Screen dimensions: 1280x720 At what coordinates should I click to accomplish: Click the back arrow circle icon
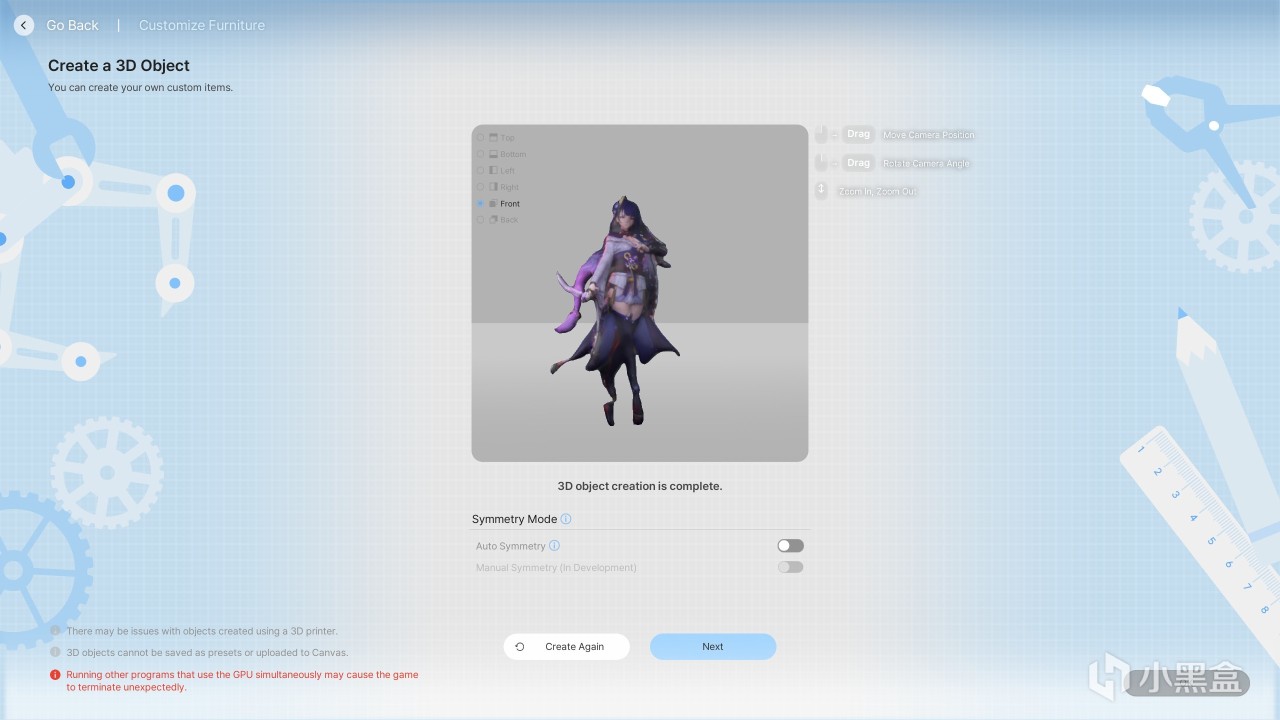24,25
